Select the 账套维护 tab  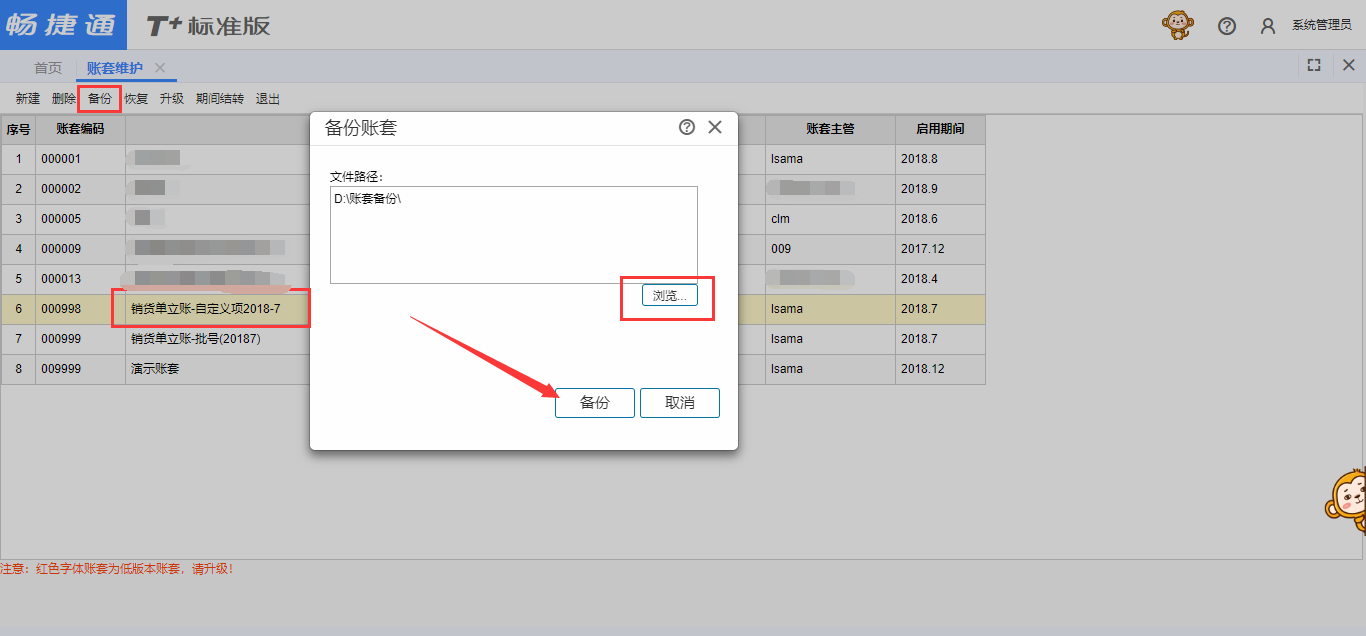click(x=114, y=68)
